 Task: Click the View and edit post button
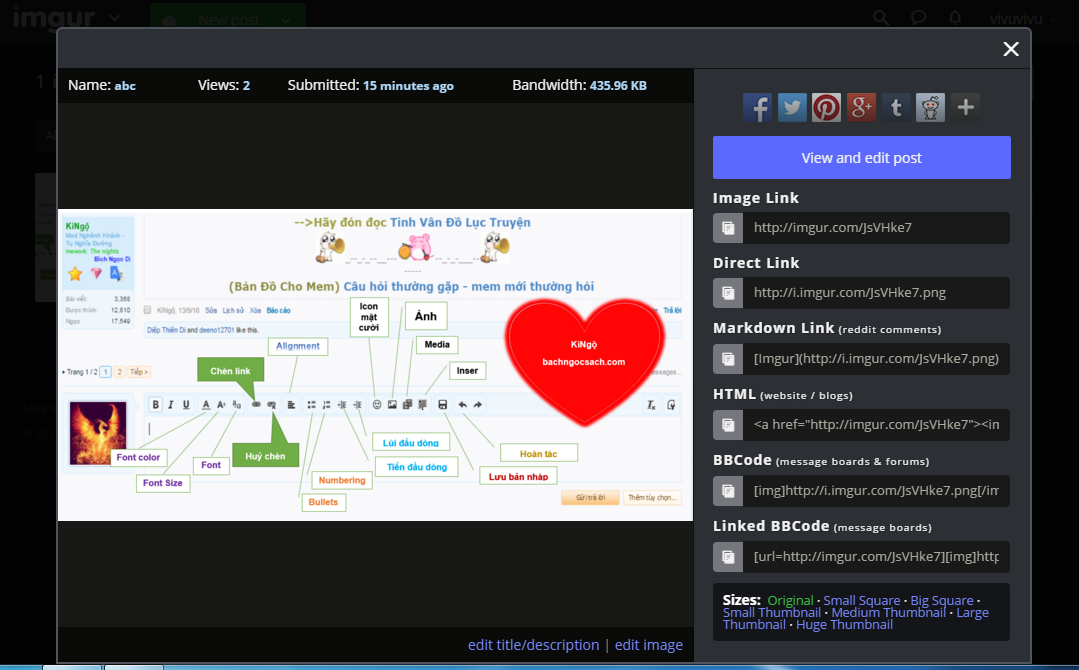click(861, 158)
